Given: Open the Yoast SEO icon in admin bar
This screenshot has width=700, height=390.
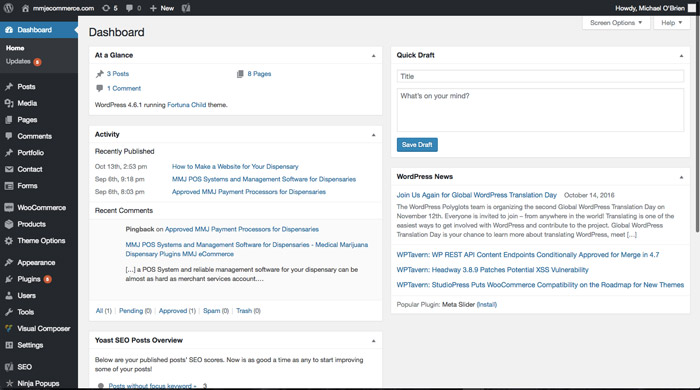Looking at the screenshot, I should click(x=186, y=8).
